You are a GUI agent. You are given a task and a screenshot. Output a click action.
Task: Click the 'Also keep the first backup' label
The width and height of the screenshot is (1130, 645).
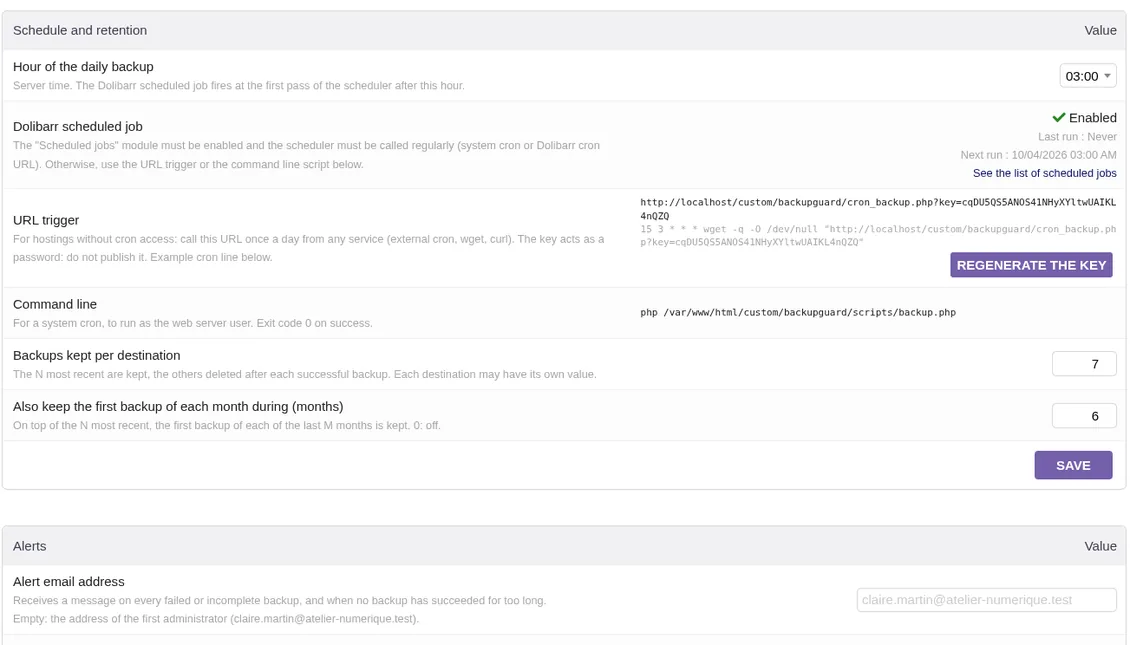click(178, 407)
